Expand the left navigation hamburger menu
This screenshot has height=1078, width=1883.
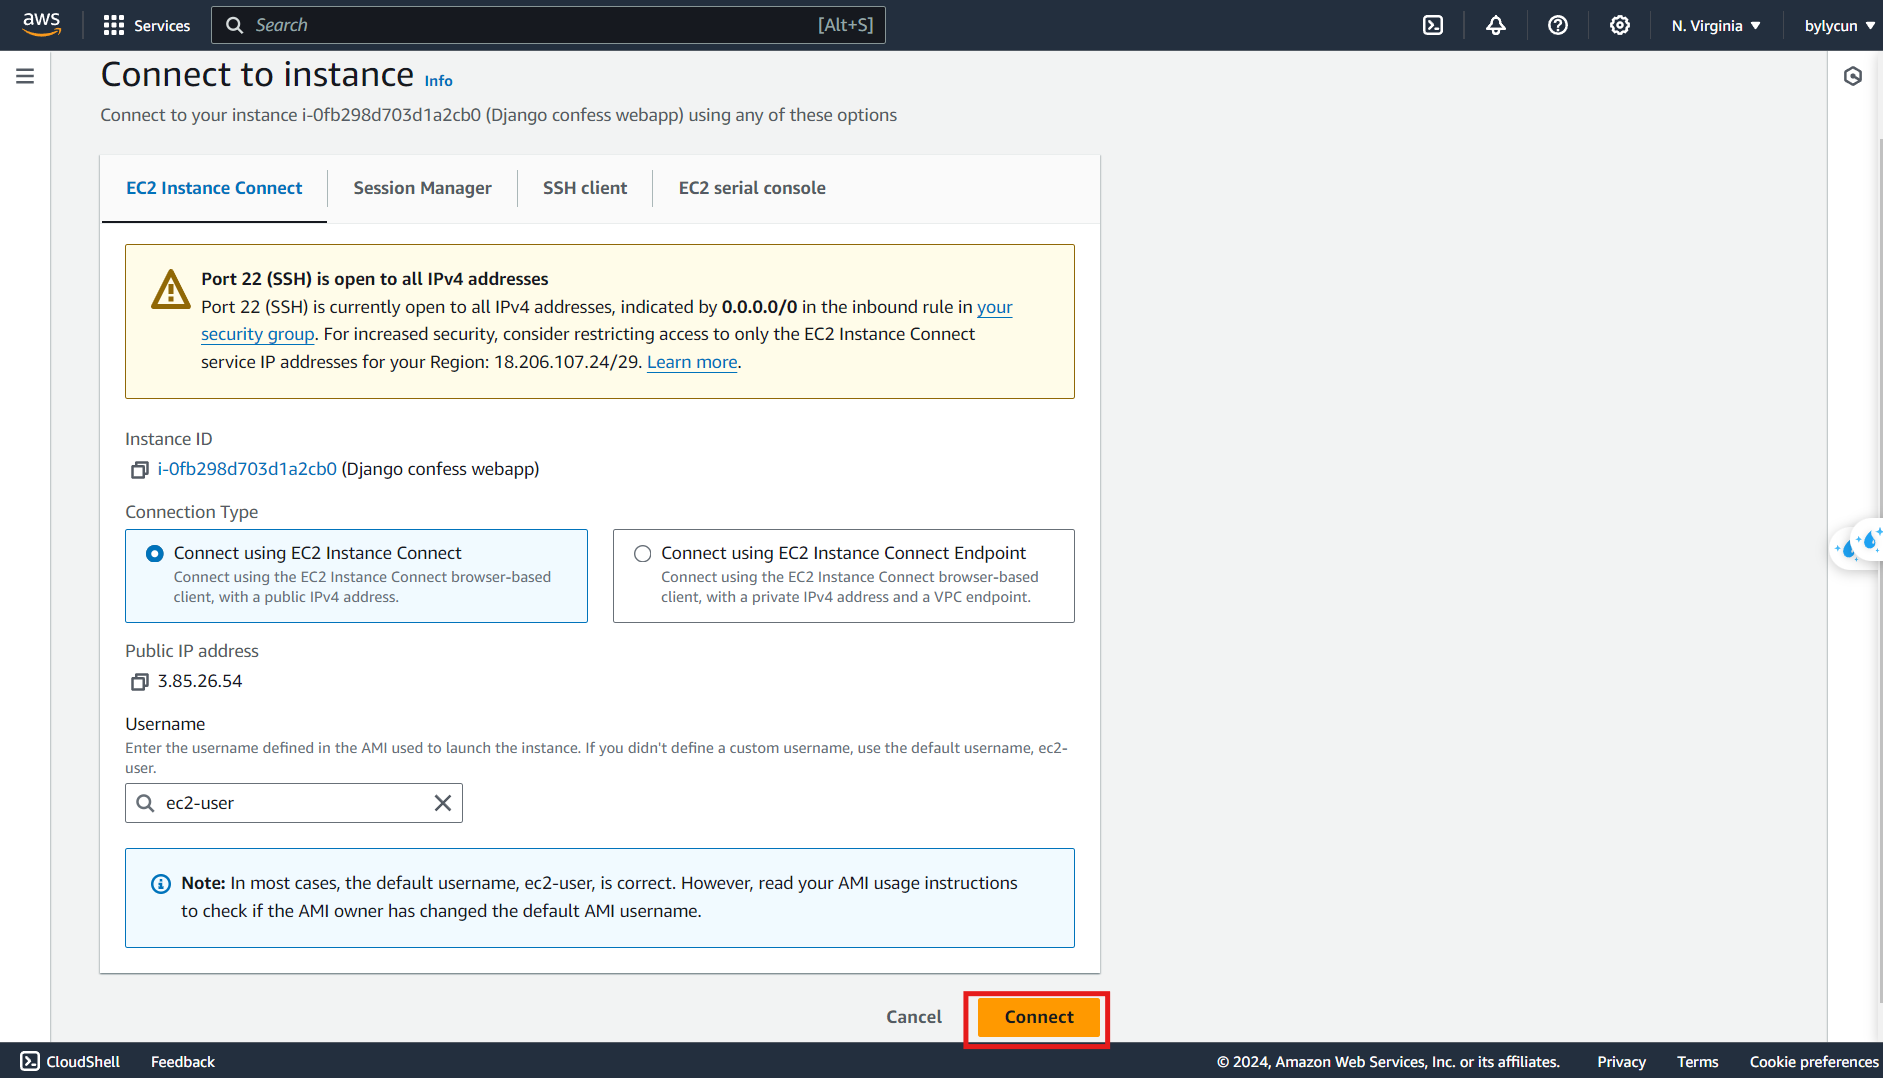click(x=25, y=76)
